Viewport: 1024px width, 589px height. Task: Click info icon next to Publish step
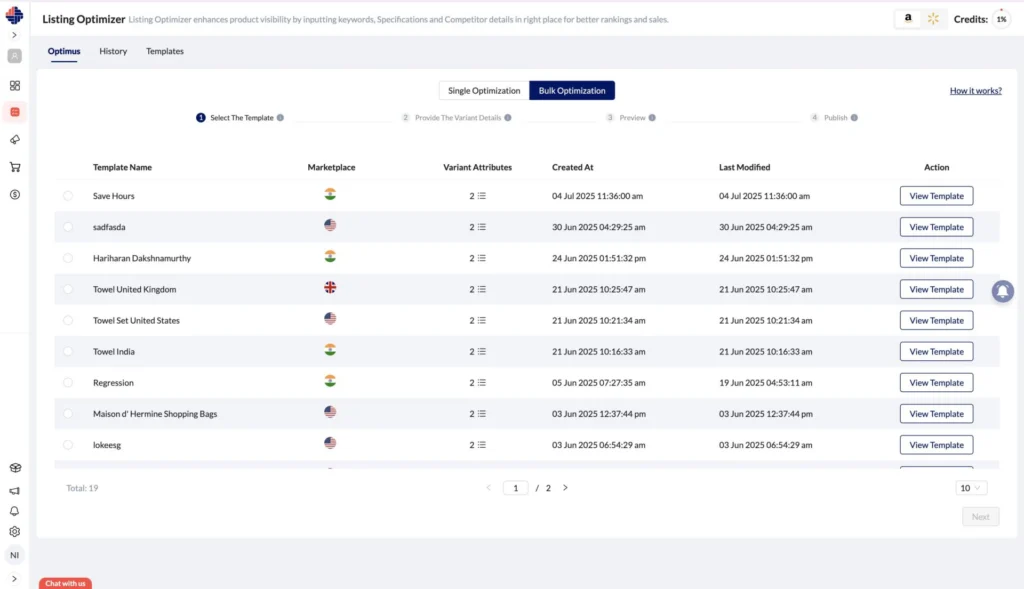point(854,118)
